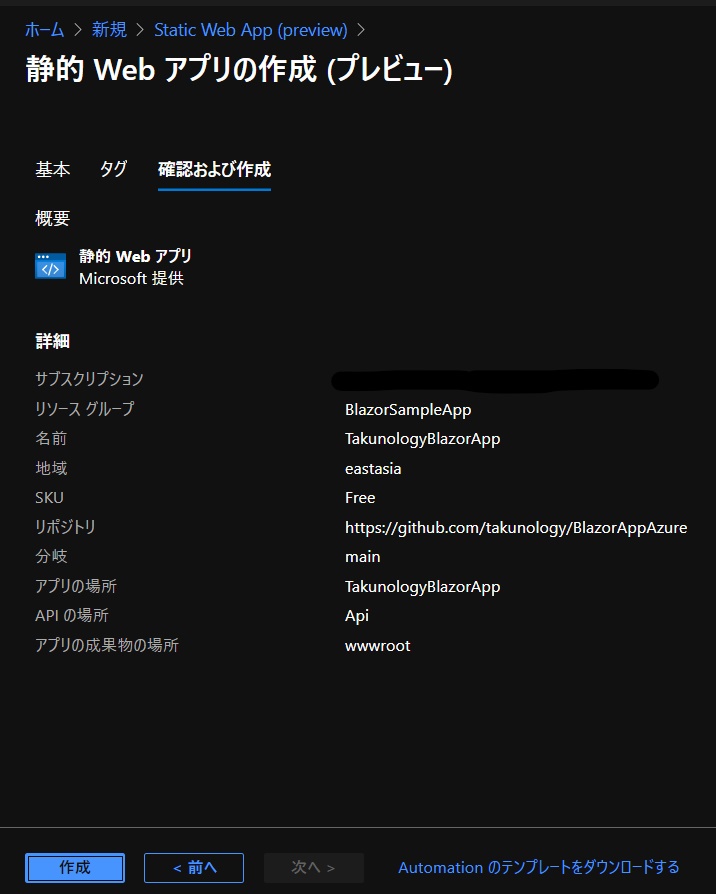
Task: Click the 地域 label
Action: click(51, 468)
